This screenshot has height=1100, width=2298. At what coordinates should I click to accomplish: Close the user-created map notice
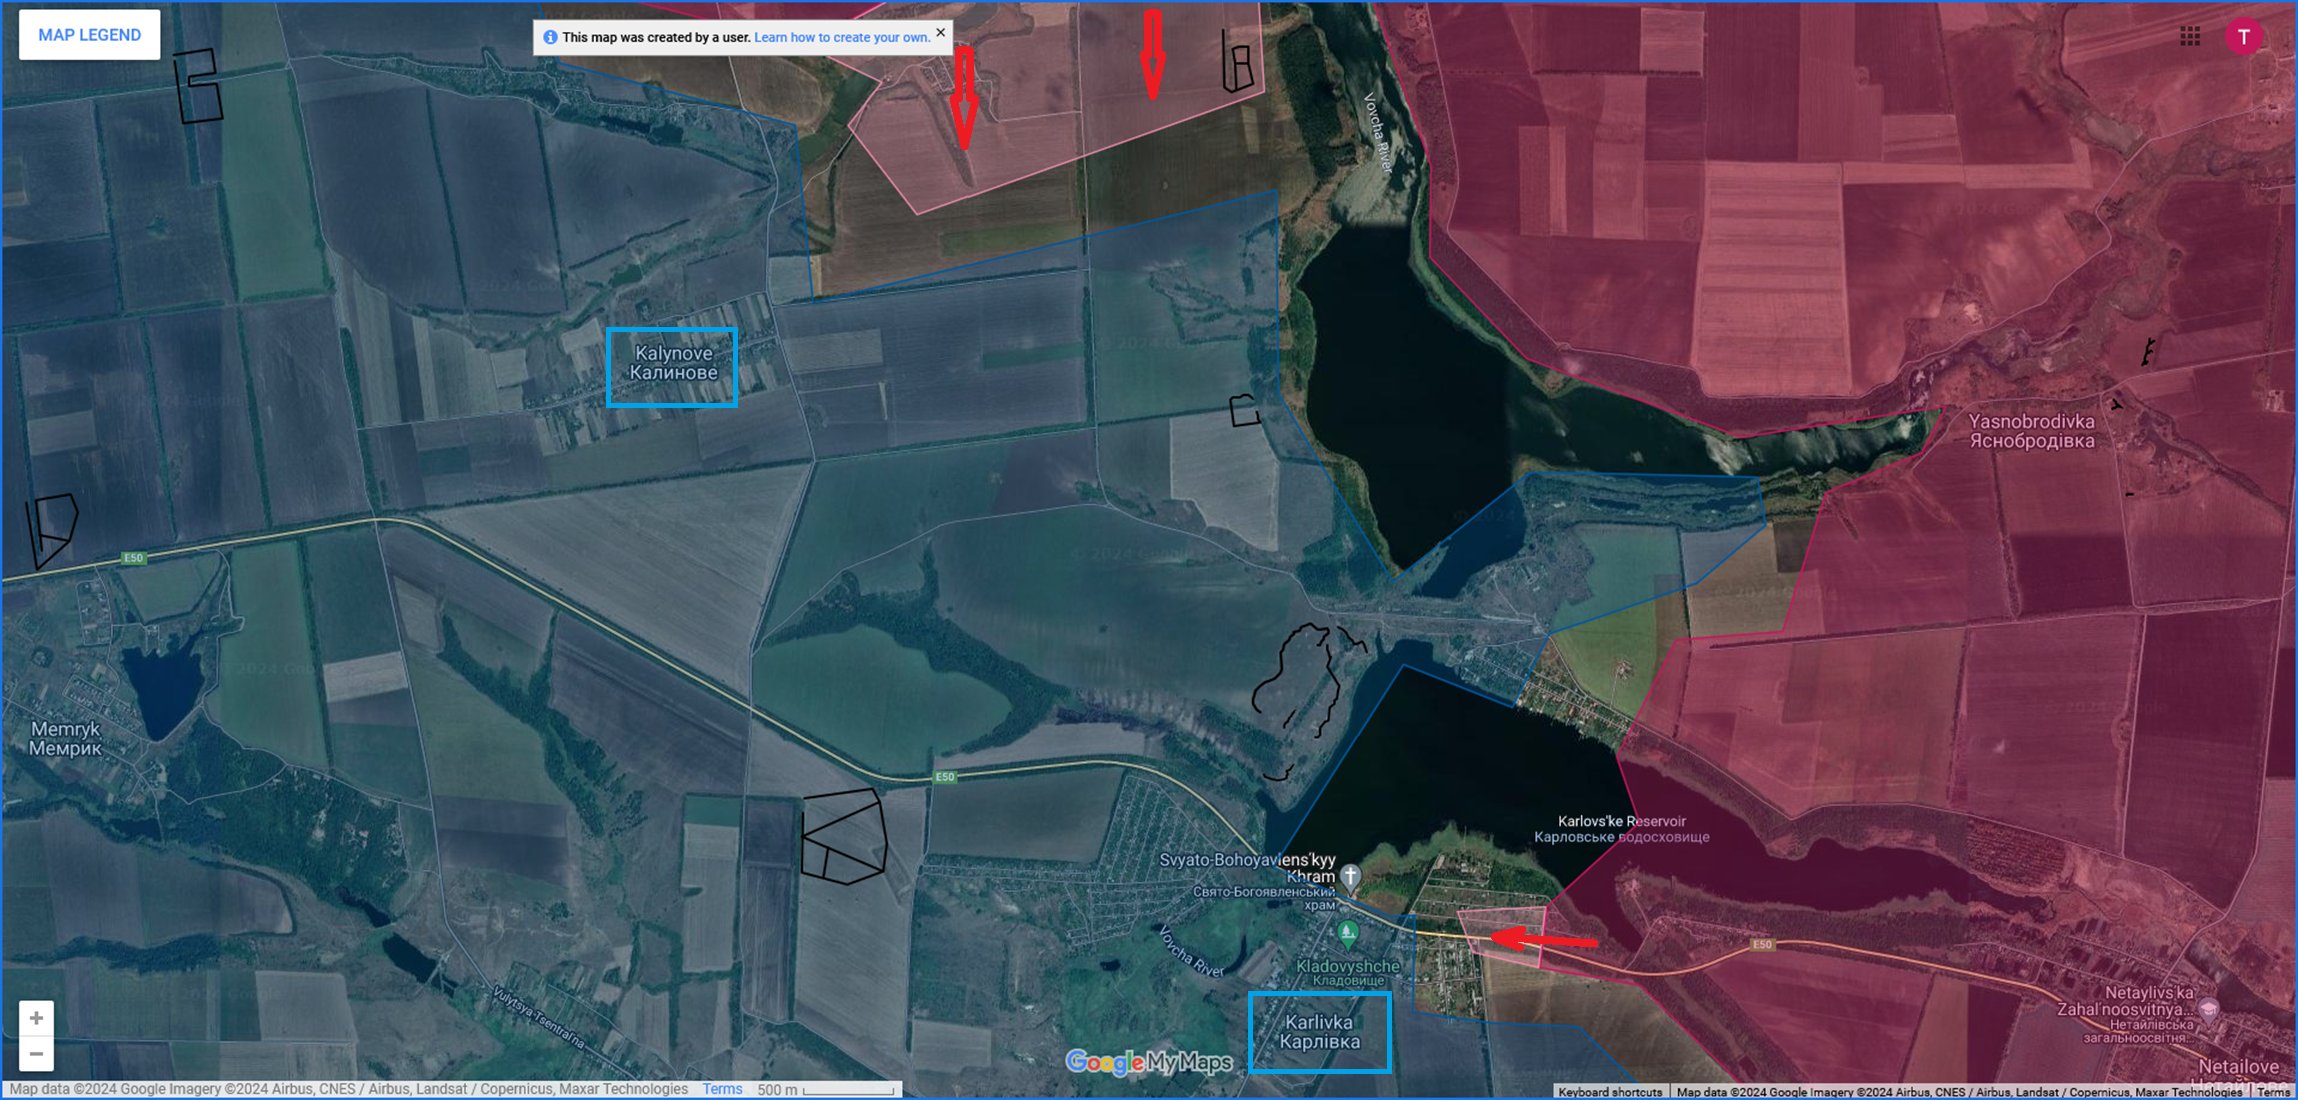[x=940, y=33]
